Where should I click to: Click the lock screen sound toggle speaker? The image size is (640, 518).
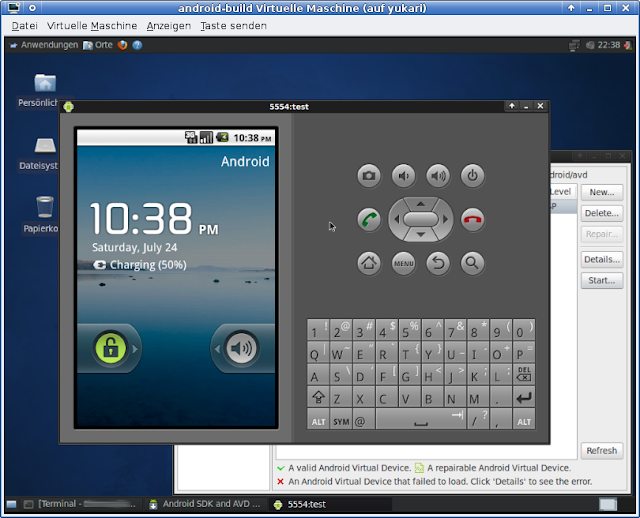click(x=241, y=348)
